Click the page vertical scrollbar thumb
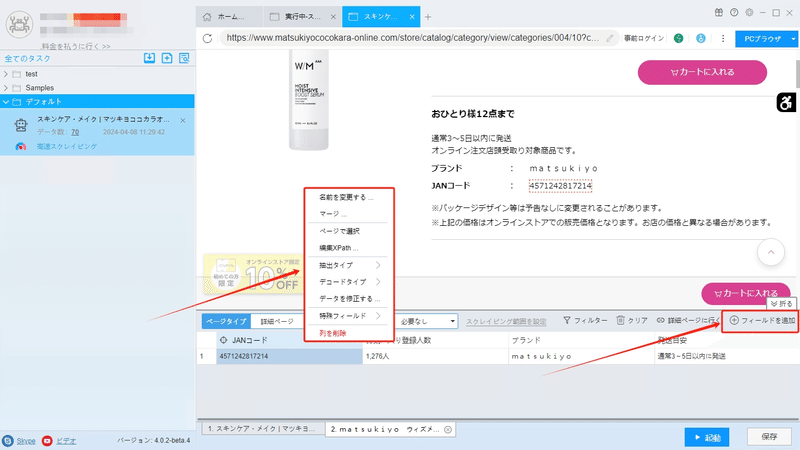This screenshot has height=450, width=800. (797, 73)
